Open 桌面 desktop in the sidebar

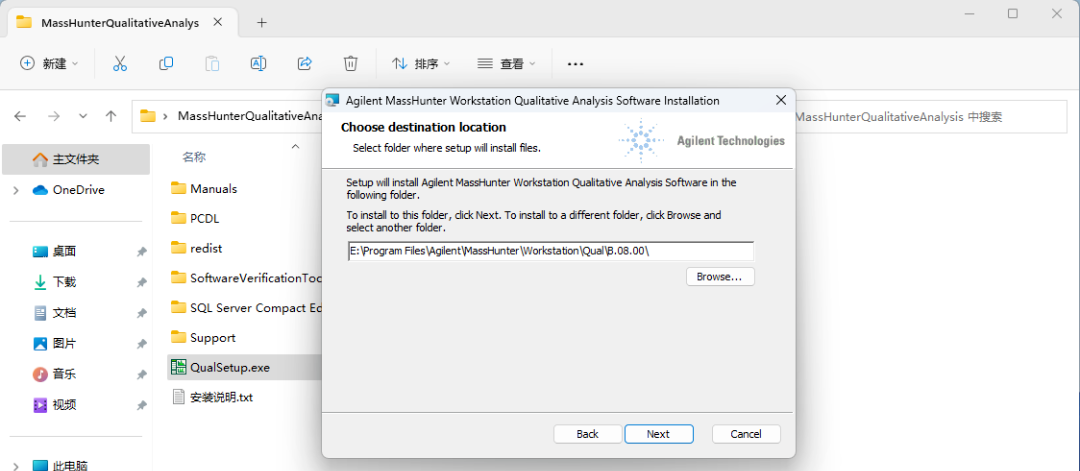(64, 251)
